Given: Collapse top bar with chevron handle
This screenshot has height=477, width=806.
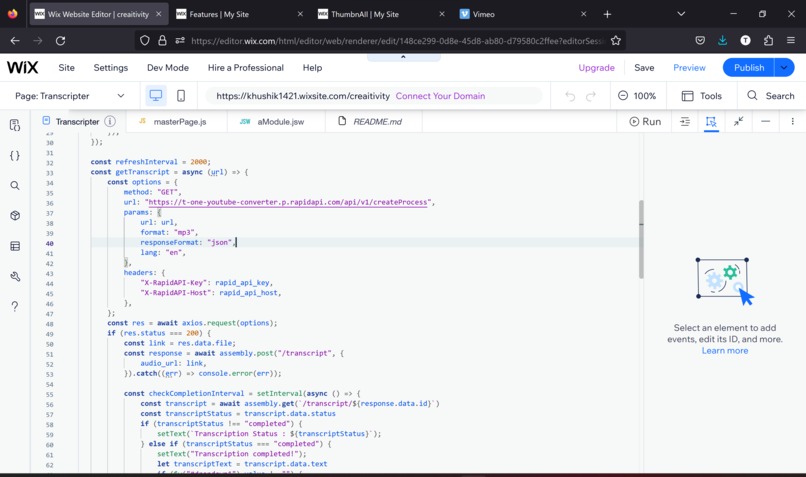Looking at the screenshot, I should [404, 57].
